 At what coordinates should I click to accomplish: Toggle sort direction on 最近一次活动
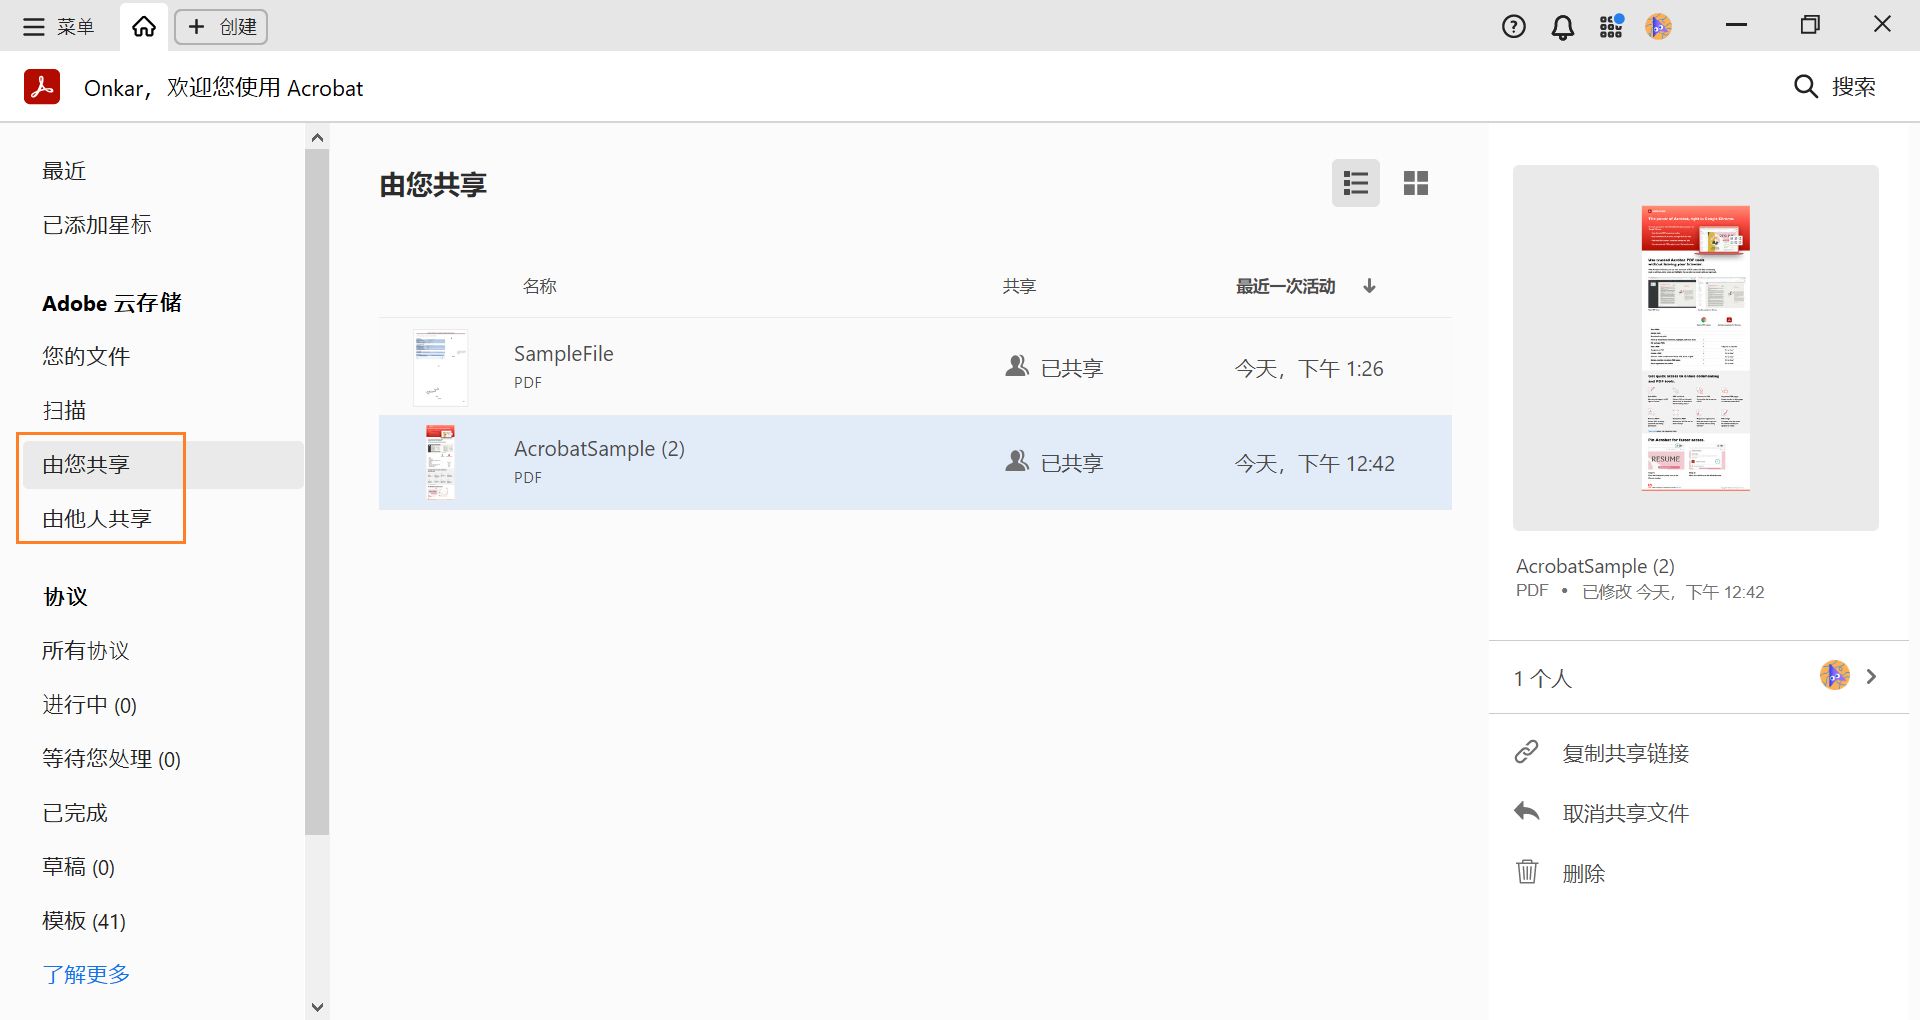click(x=1369, y=287)
